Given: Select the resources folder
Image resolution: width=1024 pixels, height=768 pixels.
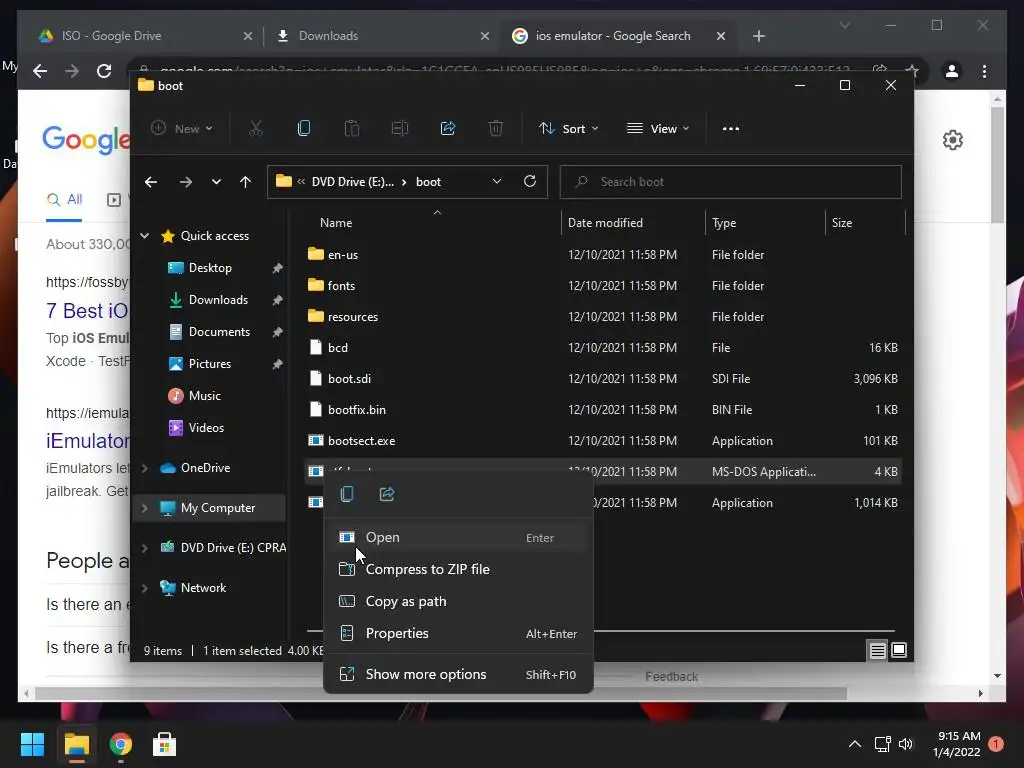Looking at the screenshot, I should [x=353, y=317].
